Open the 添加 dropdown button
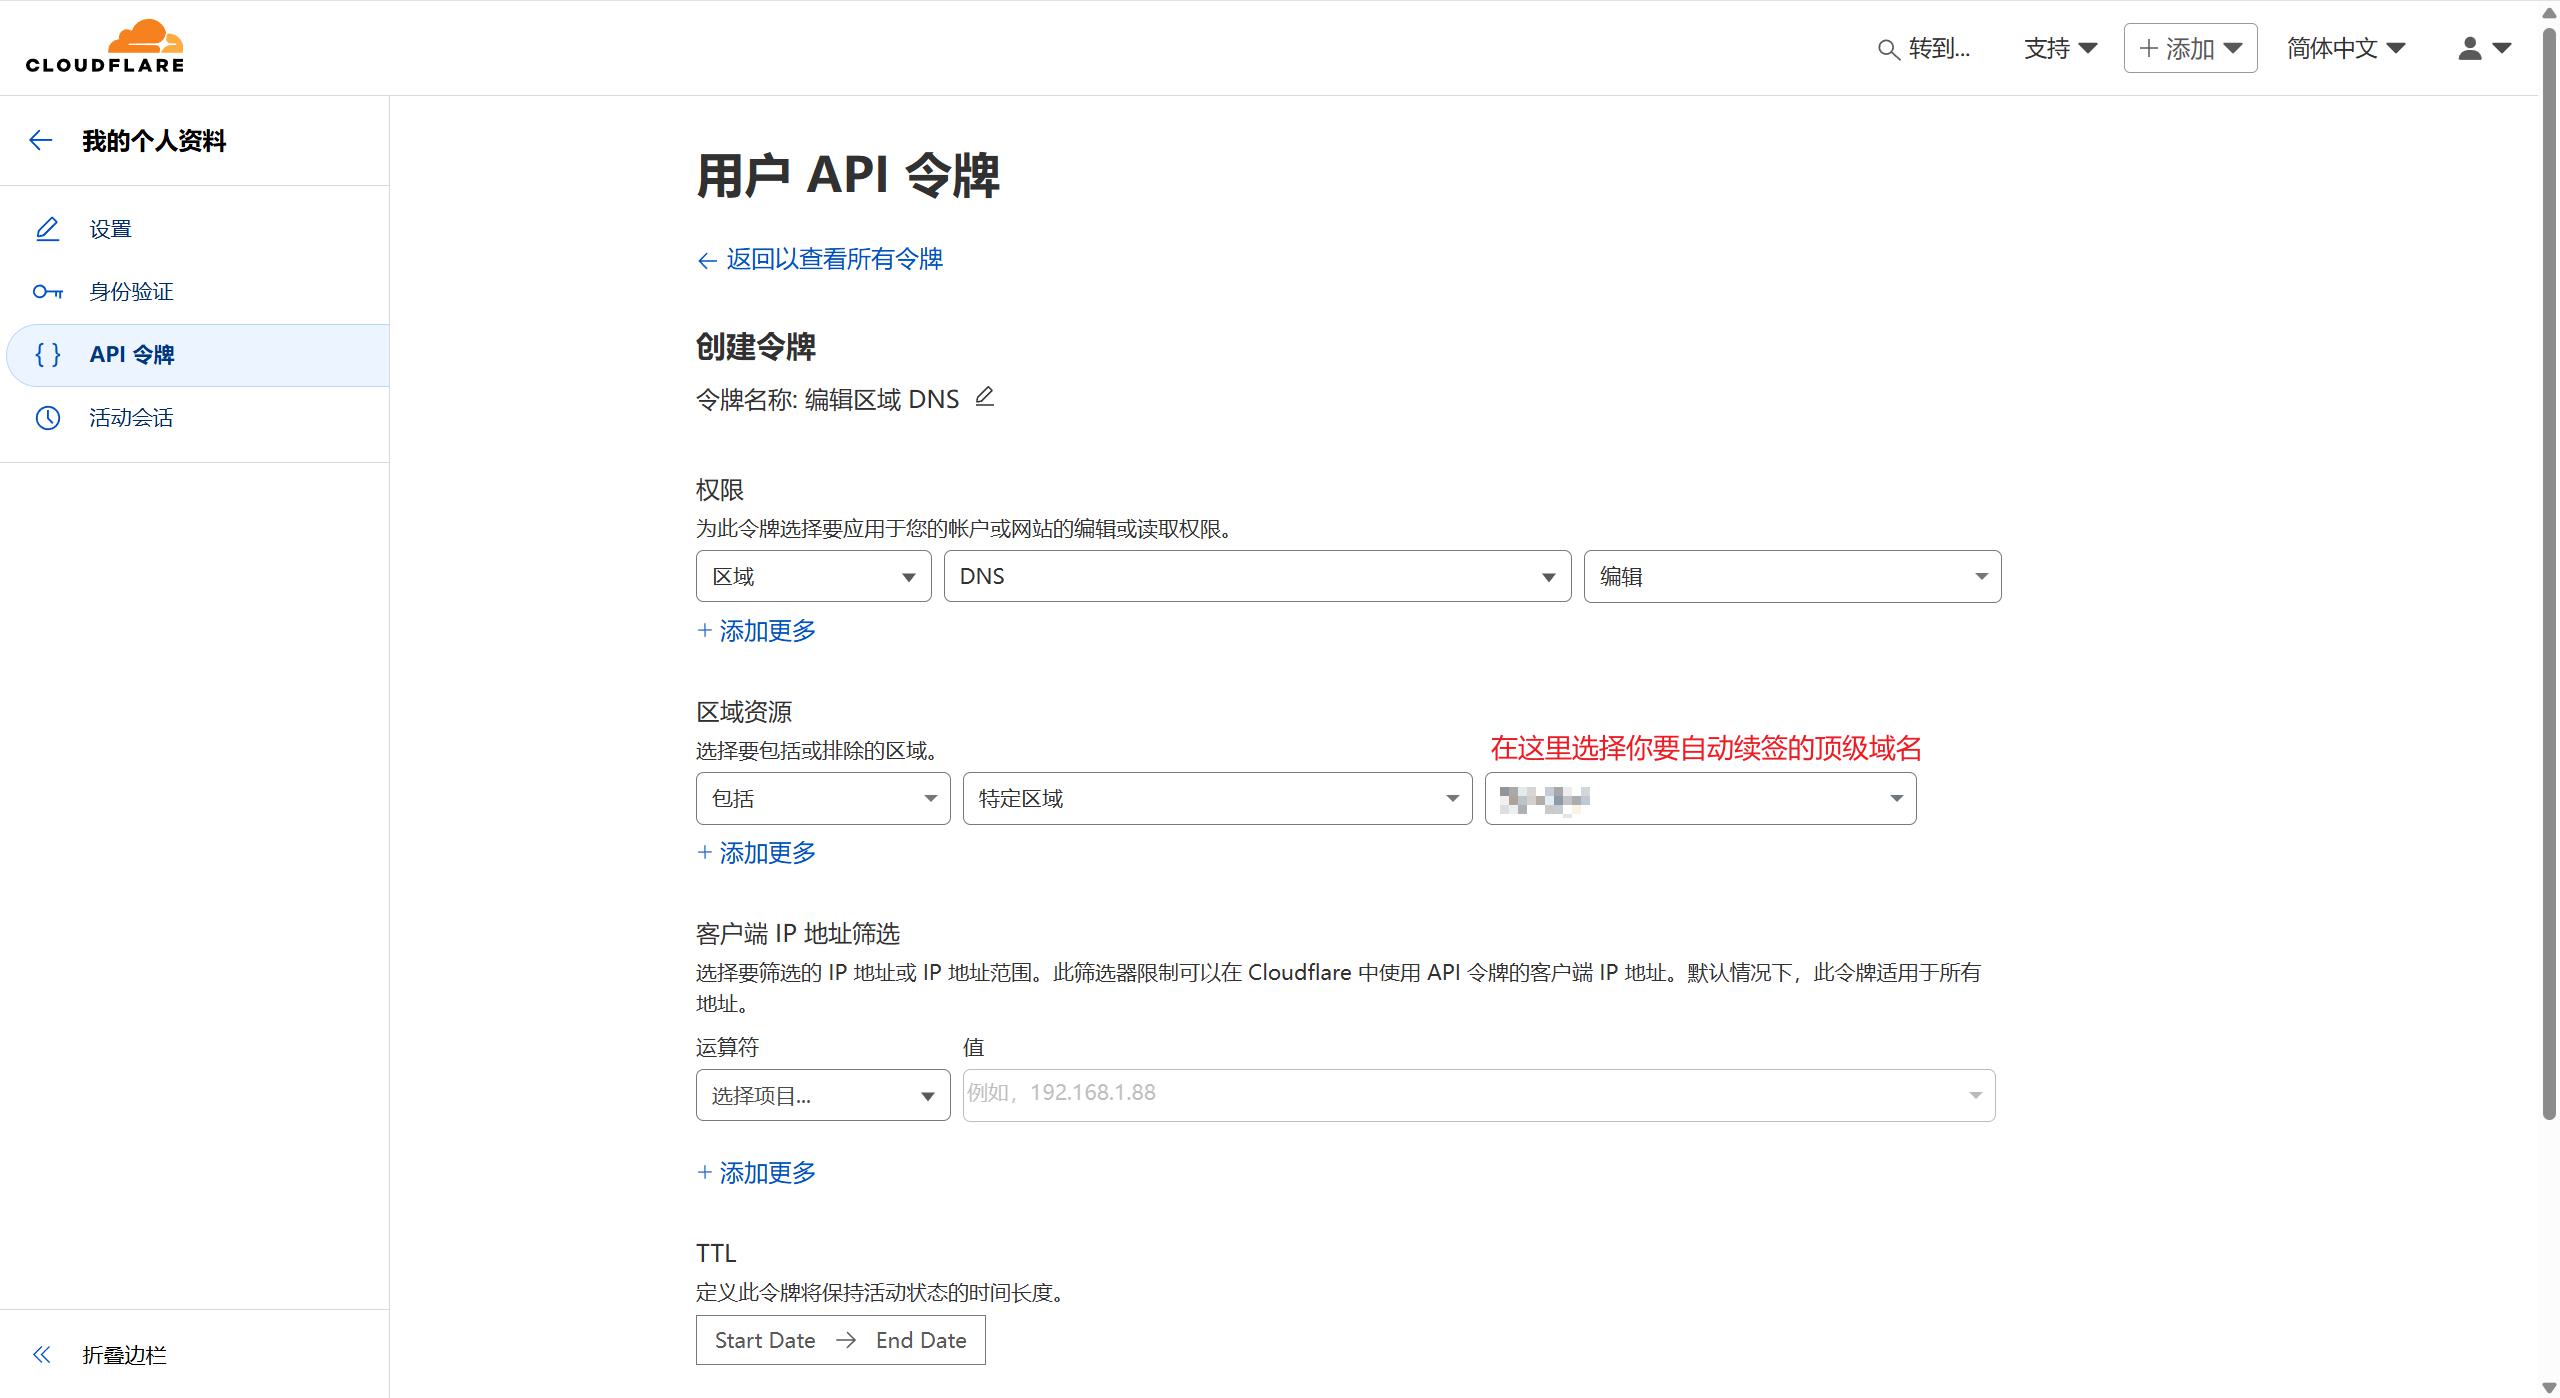Image resolution: width=2560 pixels, height=1398 pixels. point(2190,48)
